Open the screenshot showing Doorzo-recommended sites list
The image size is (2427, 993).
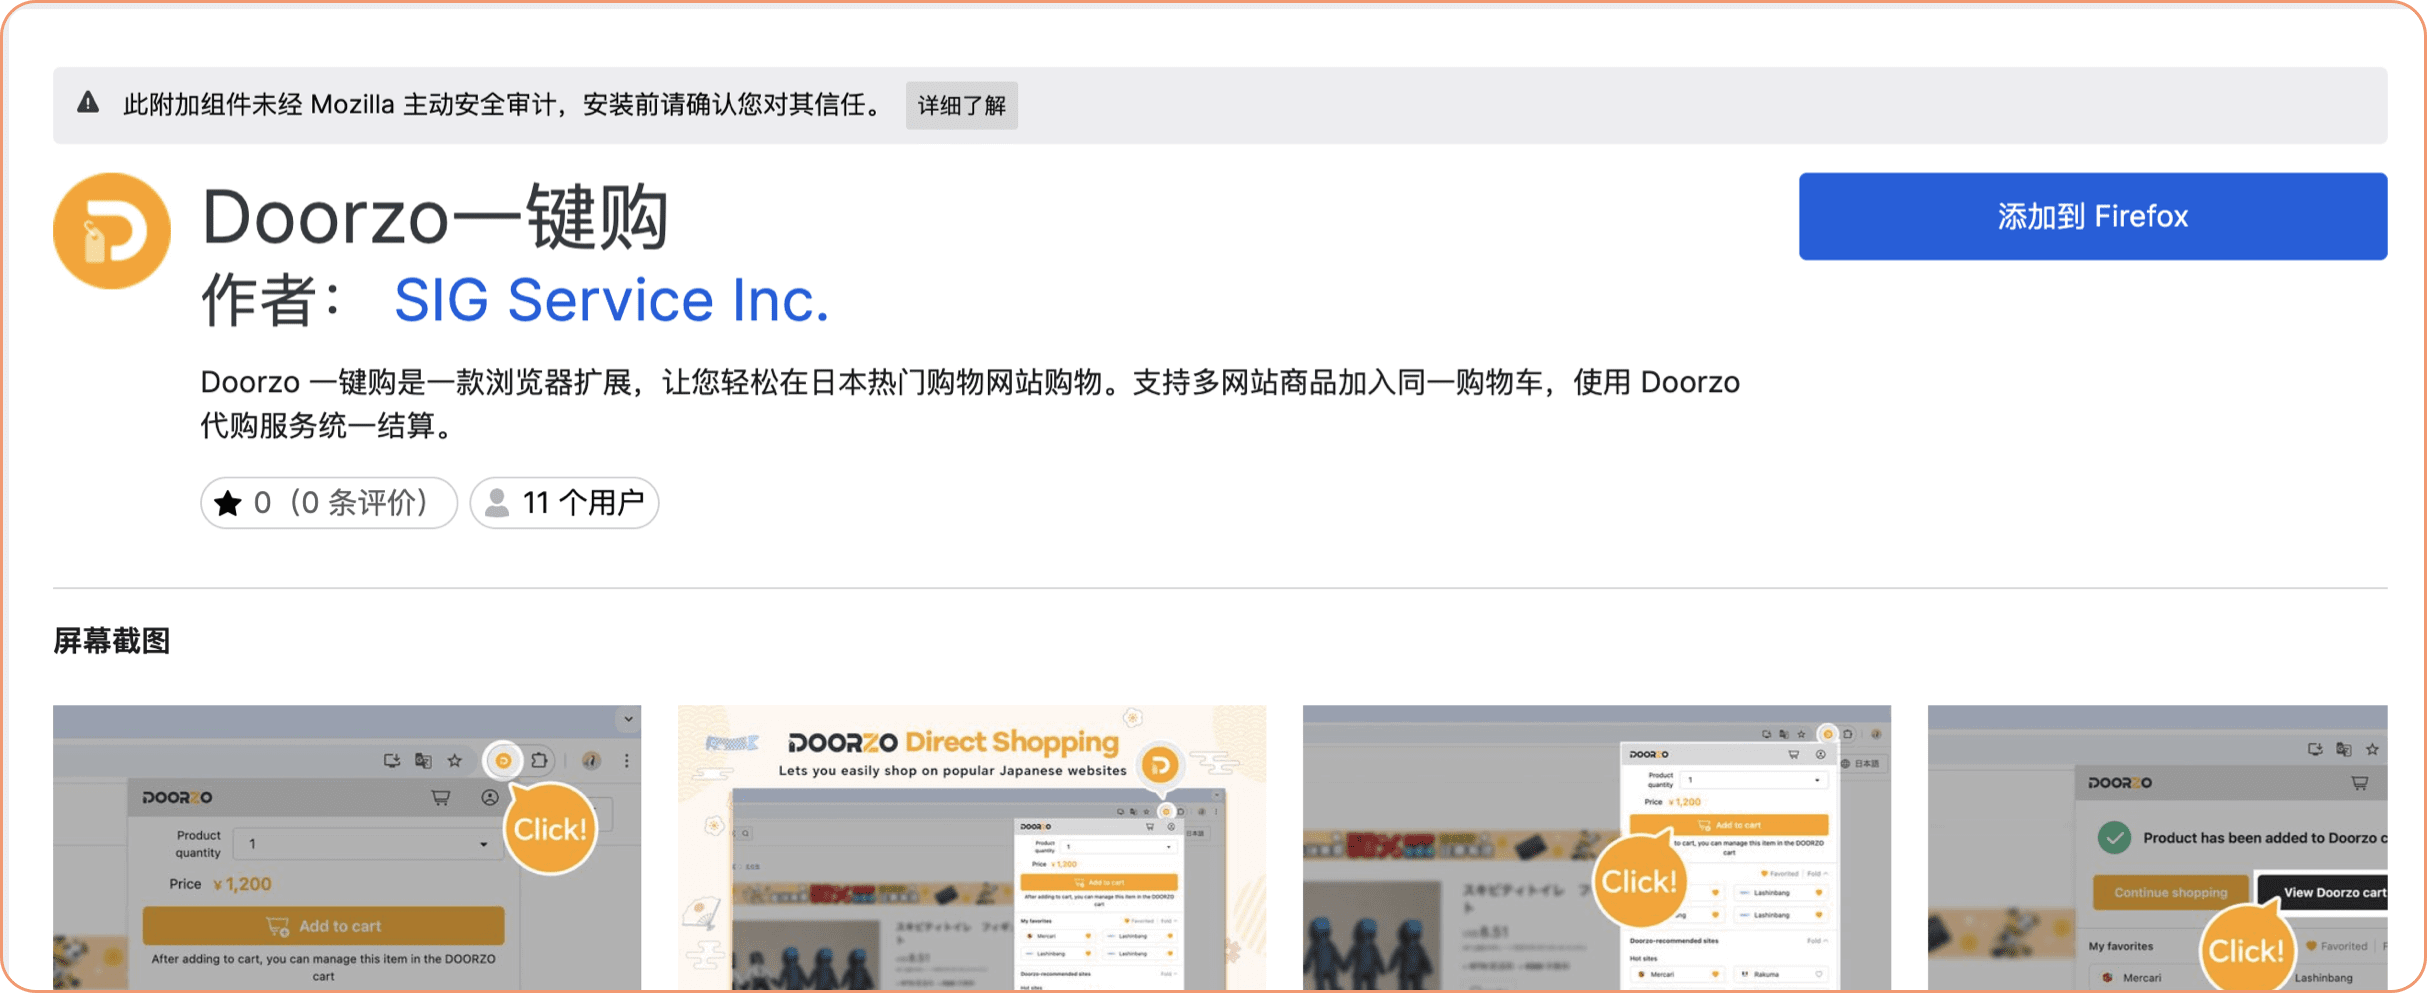coord(1597,848)
